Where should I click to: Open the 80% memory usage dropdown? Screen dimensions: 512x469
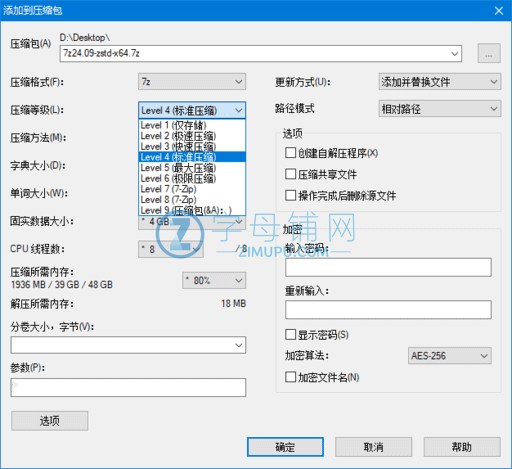(x=214, y=280)
